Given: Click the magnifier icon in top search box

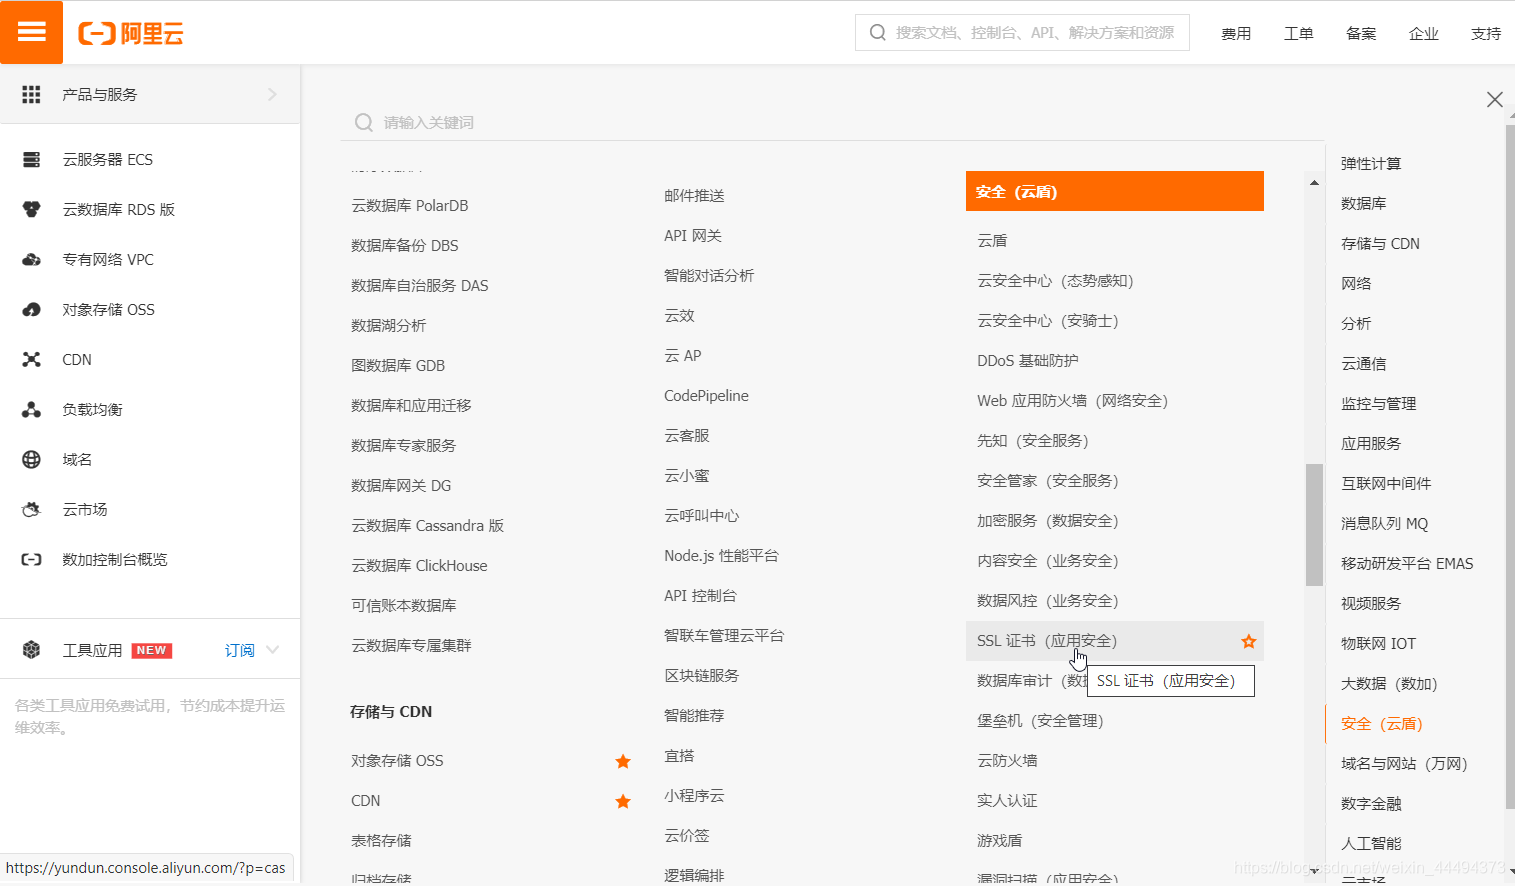Looking at the screenshot, I should [878, 33].
